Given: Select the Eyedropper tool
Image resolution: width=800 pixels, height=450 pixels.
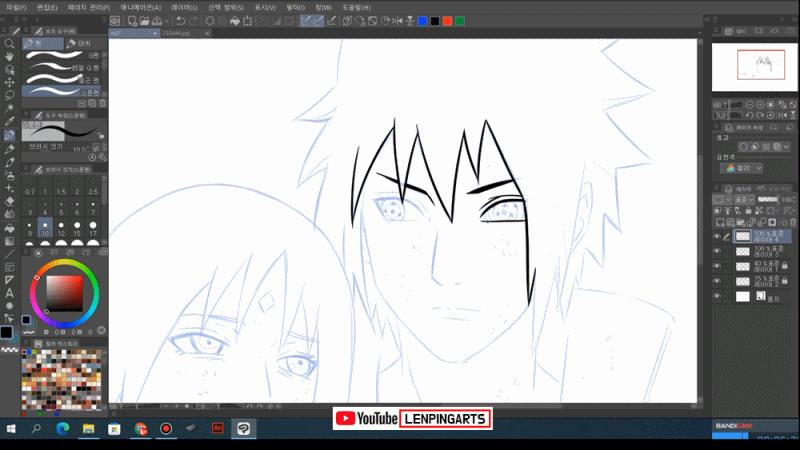Looking at the screenshot, I should [9, 121].
